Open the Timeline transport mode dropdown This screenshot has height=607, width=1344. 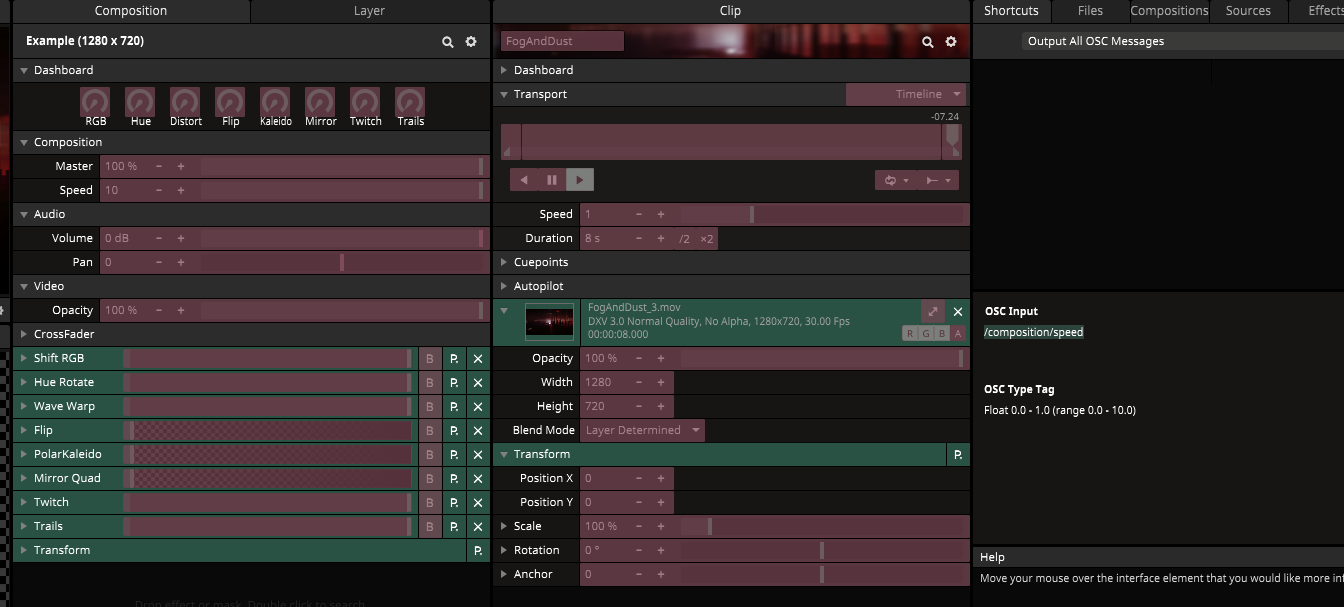tap(906, 94)
